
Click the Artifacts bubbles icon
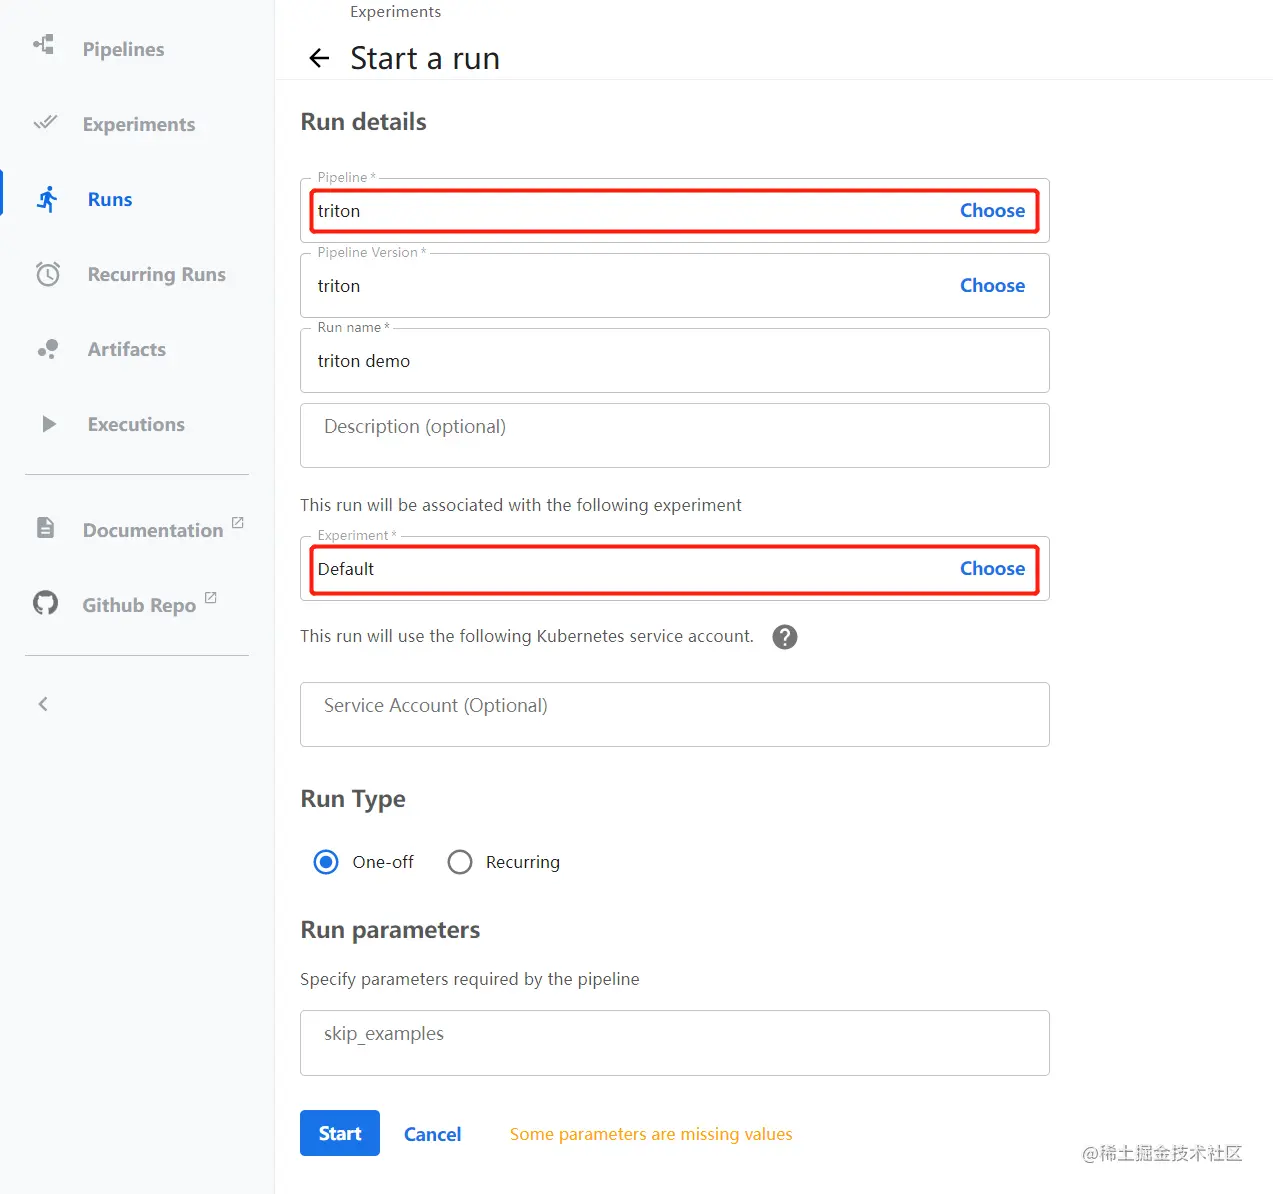pyautogui.click(x=48, y=349)
